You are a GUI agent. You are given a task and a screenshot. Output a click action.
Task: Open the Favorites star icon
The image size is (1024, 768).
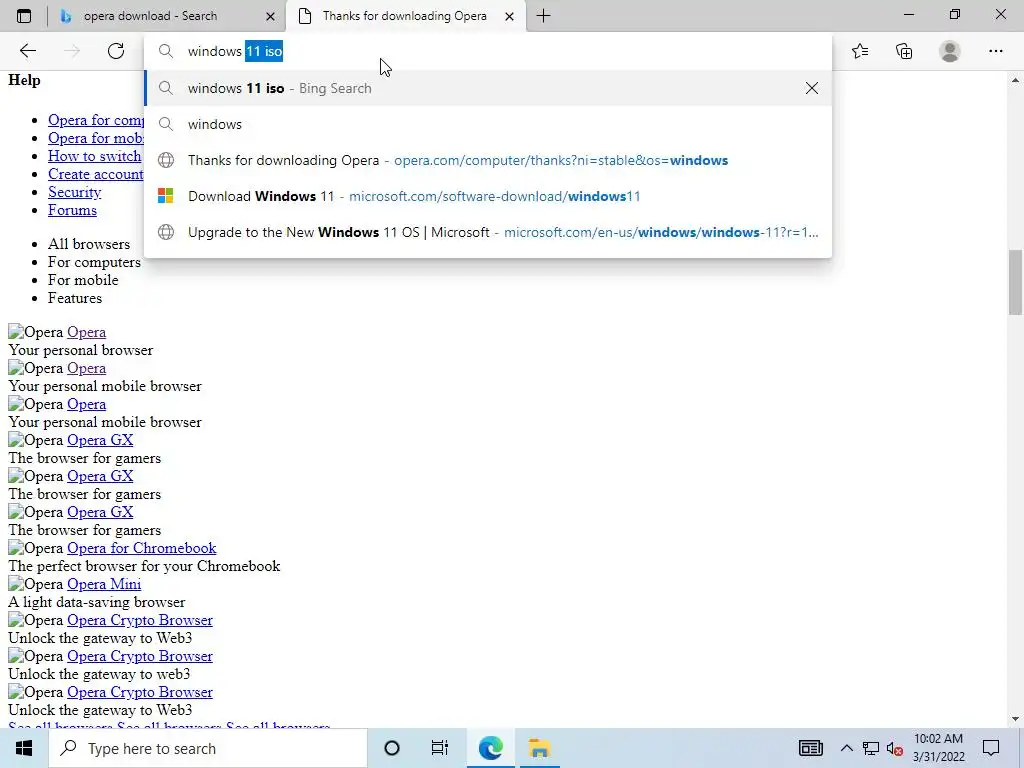coord(860,51)
